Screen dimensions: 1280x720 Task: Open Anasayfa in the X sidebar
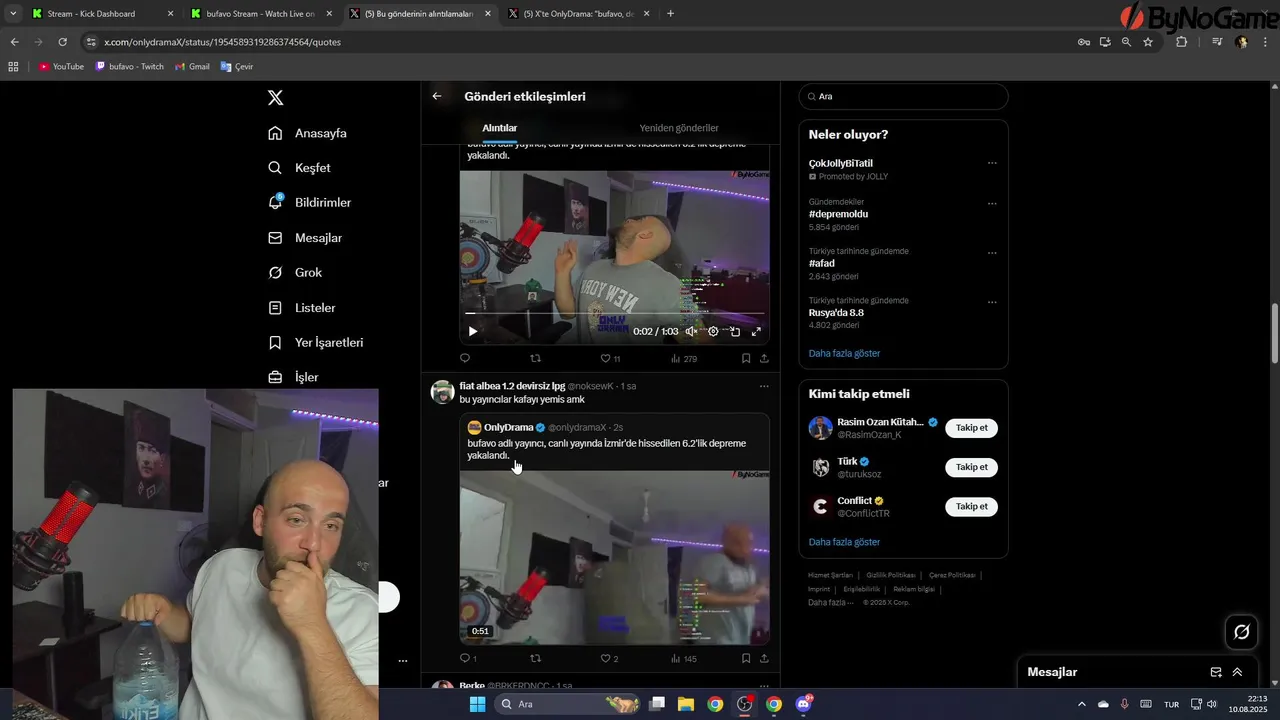pos(308,133)
